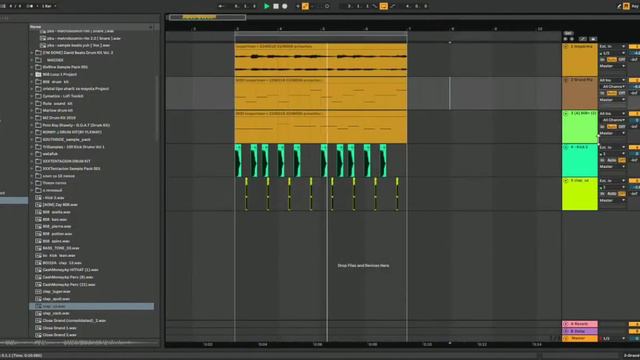
Task: Open the 1 Bar quantization menu
Action: pyautogui.click(x=49, y=6)
